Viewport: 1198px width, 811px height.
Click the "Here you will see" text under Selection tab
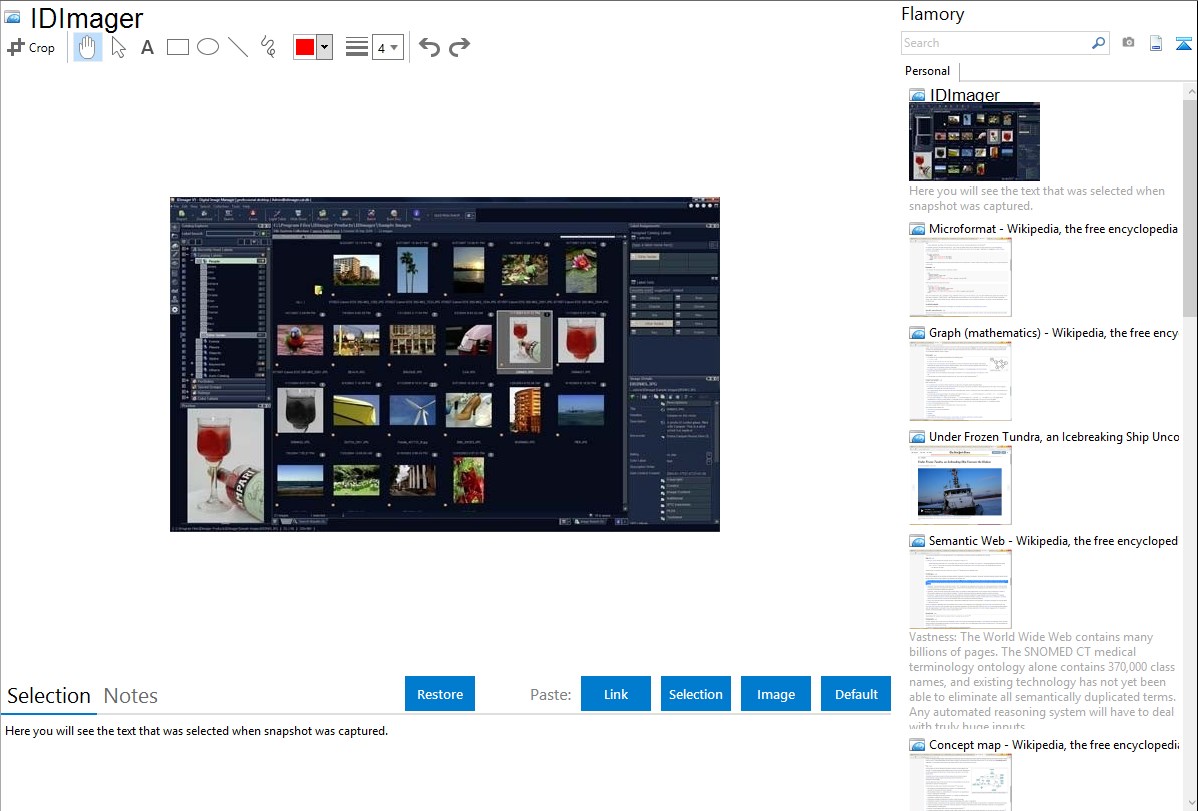tap(196, 731)
